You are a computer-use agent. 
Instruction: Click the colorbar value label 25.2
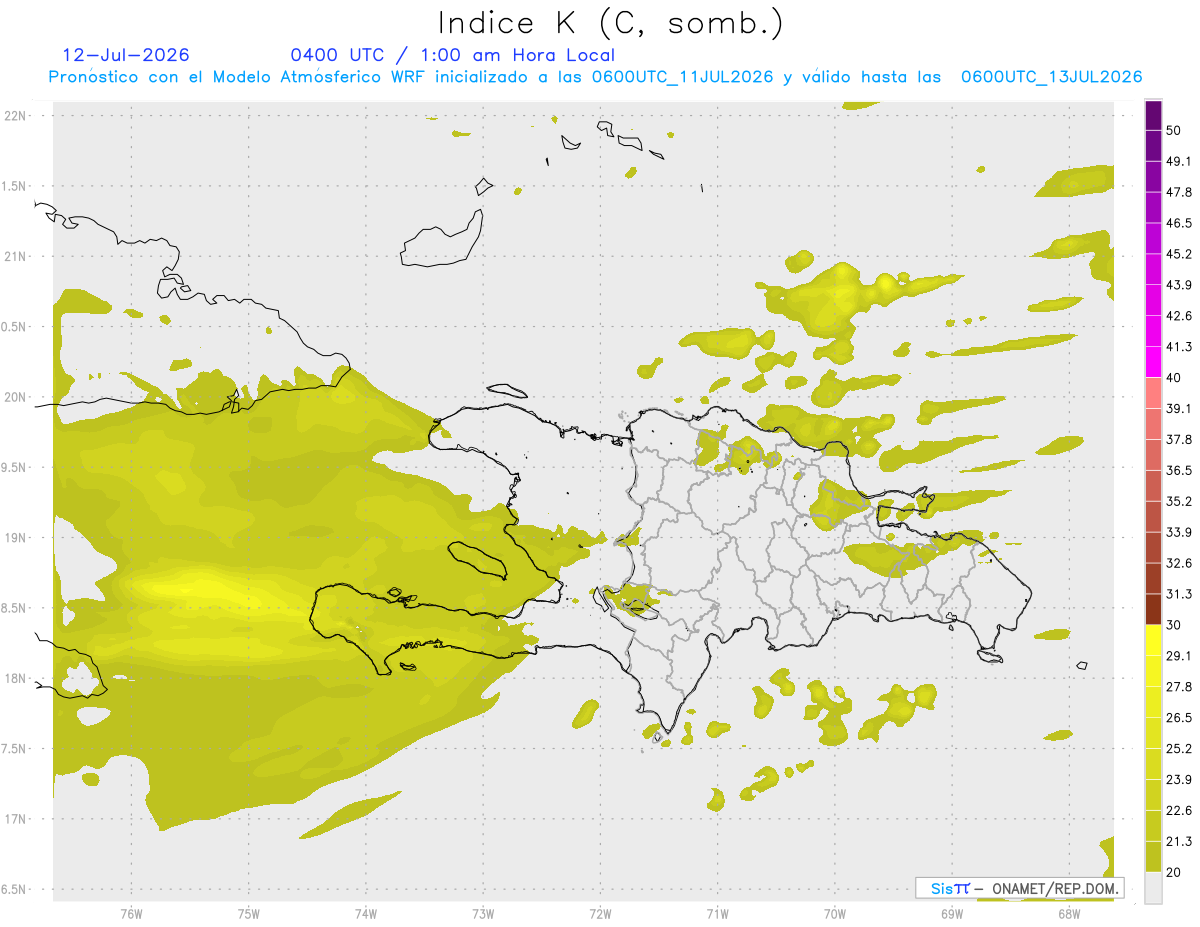tap(1179, 748)
